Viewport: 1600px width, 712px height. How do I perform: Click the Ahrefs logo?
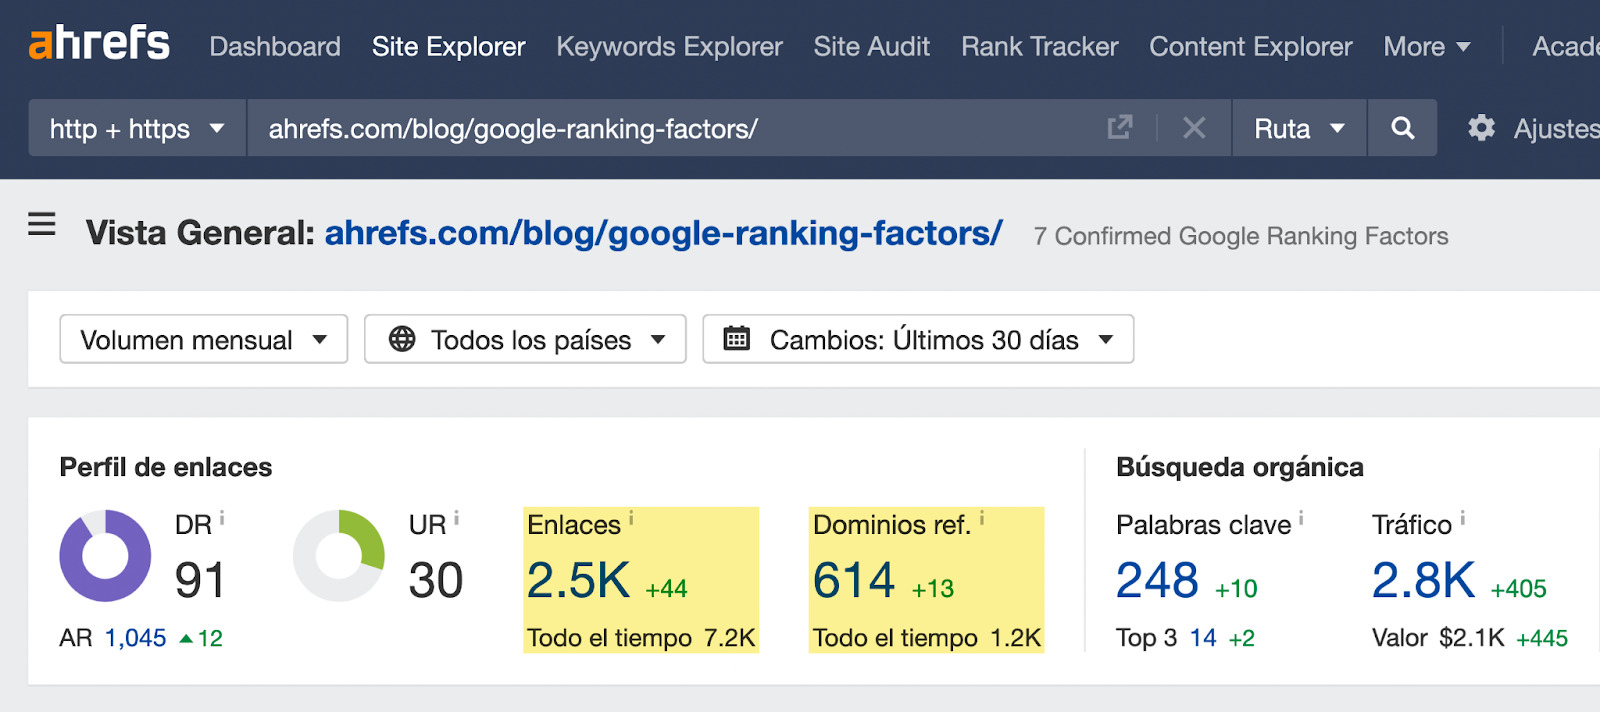tap(99, 44)
